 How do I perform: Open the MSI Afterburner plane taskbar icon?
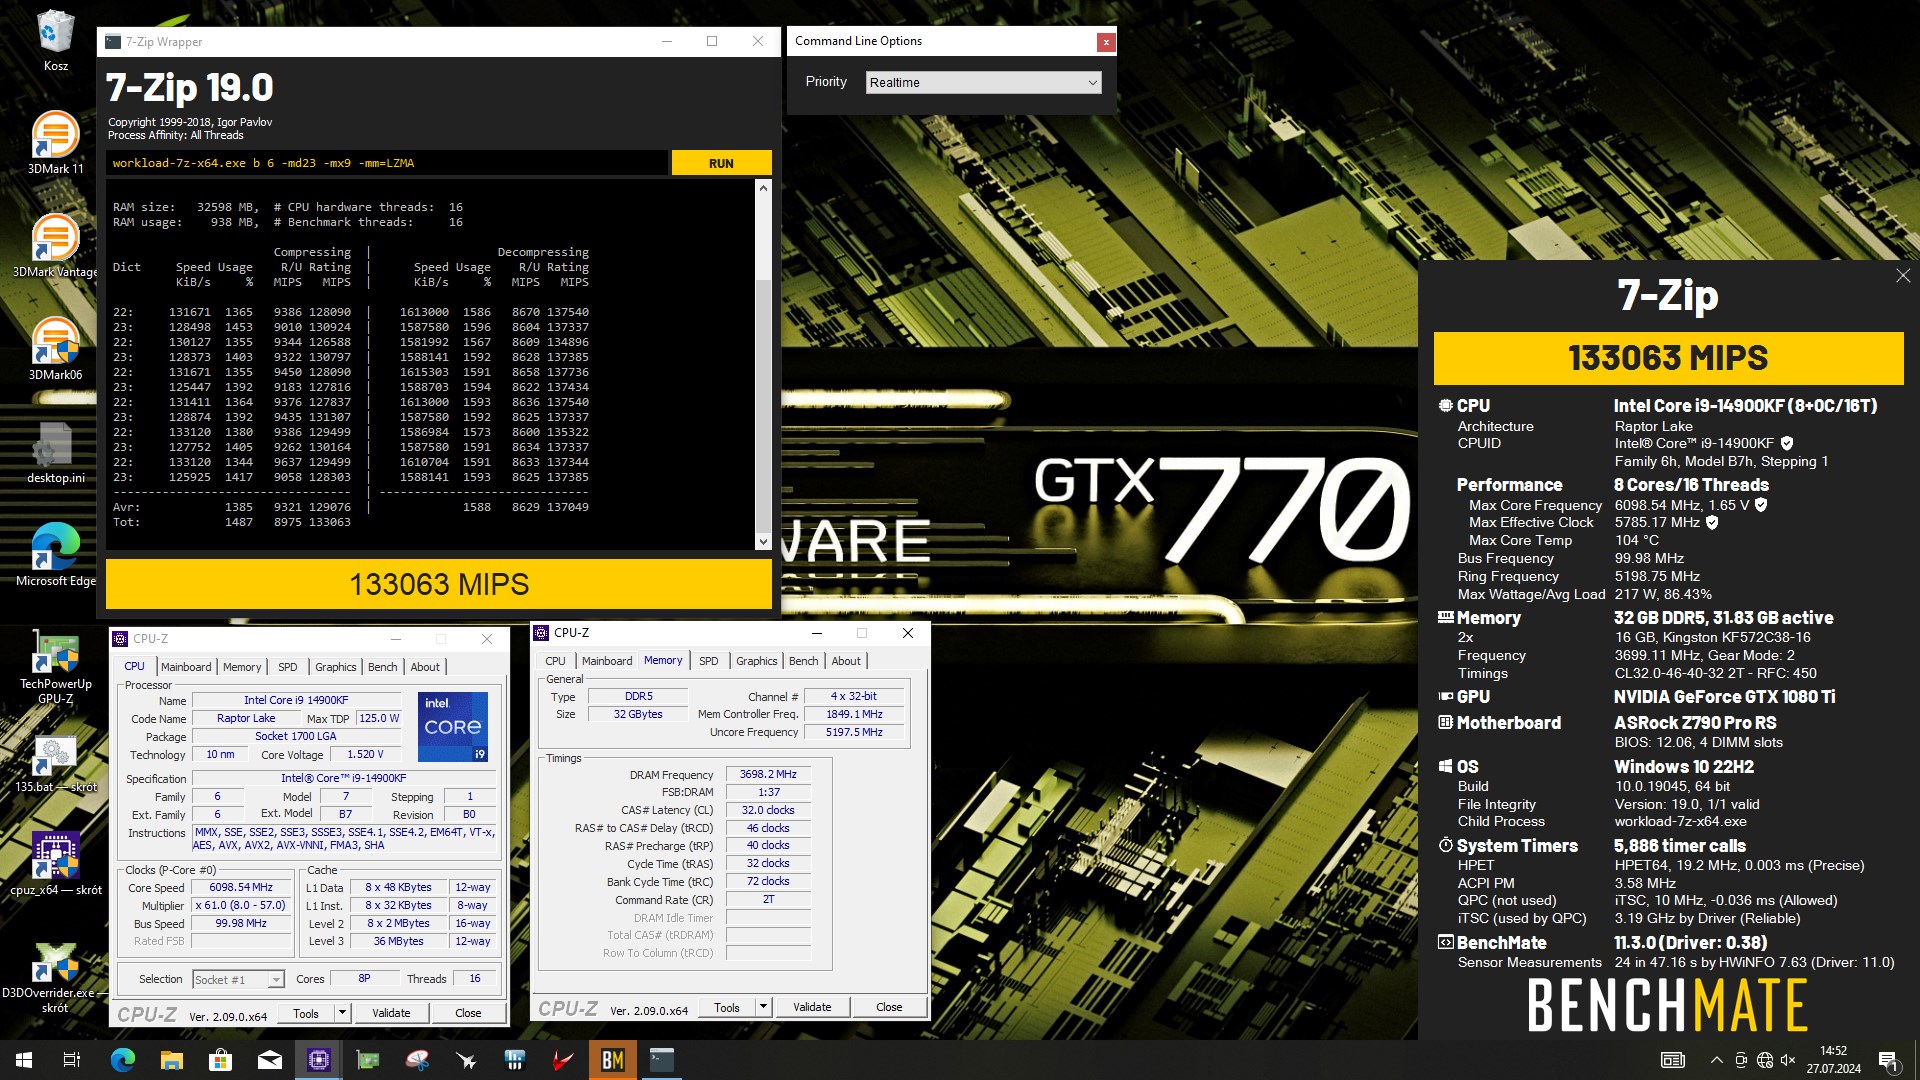point(465,1060)
